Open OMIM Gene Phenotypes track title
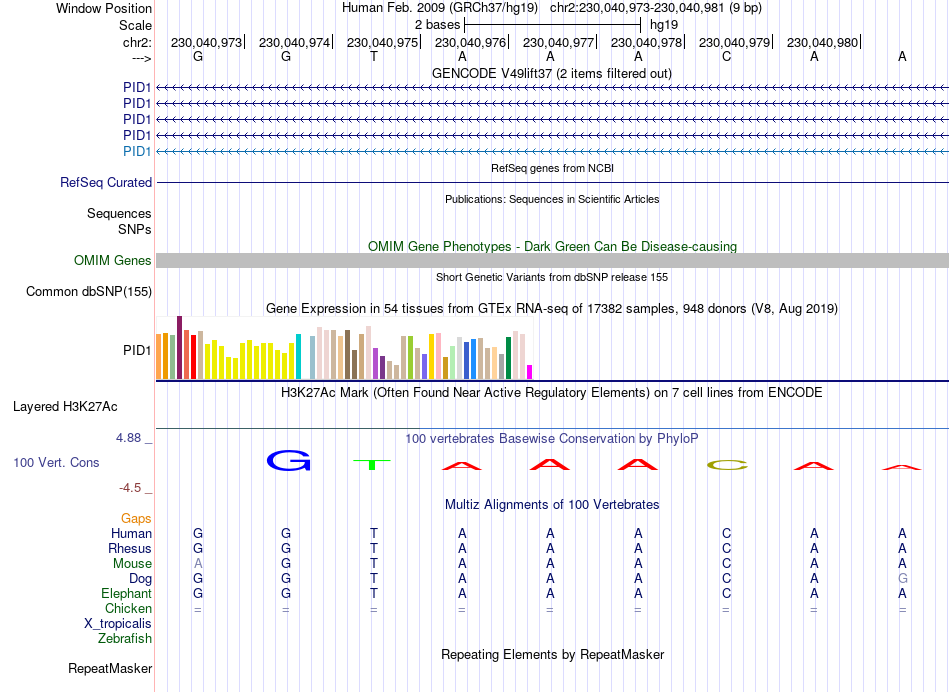The width and height of the screenshot is (950, 692). [x=552, y=246]
